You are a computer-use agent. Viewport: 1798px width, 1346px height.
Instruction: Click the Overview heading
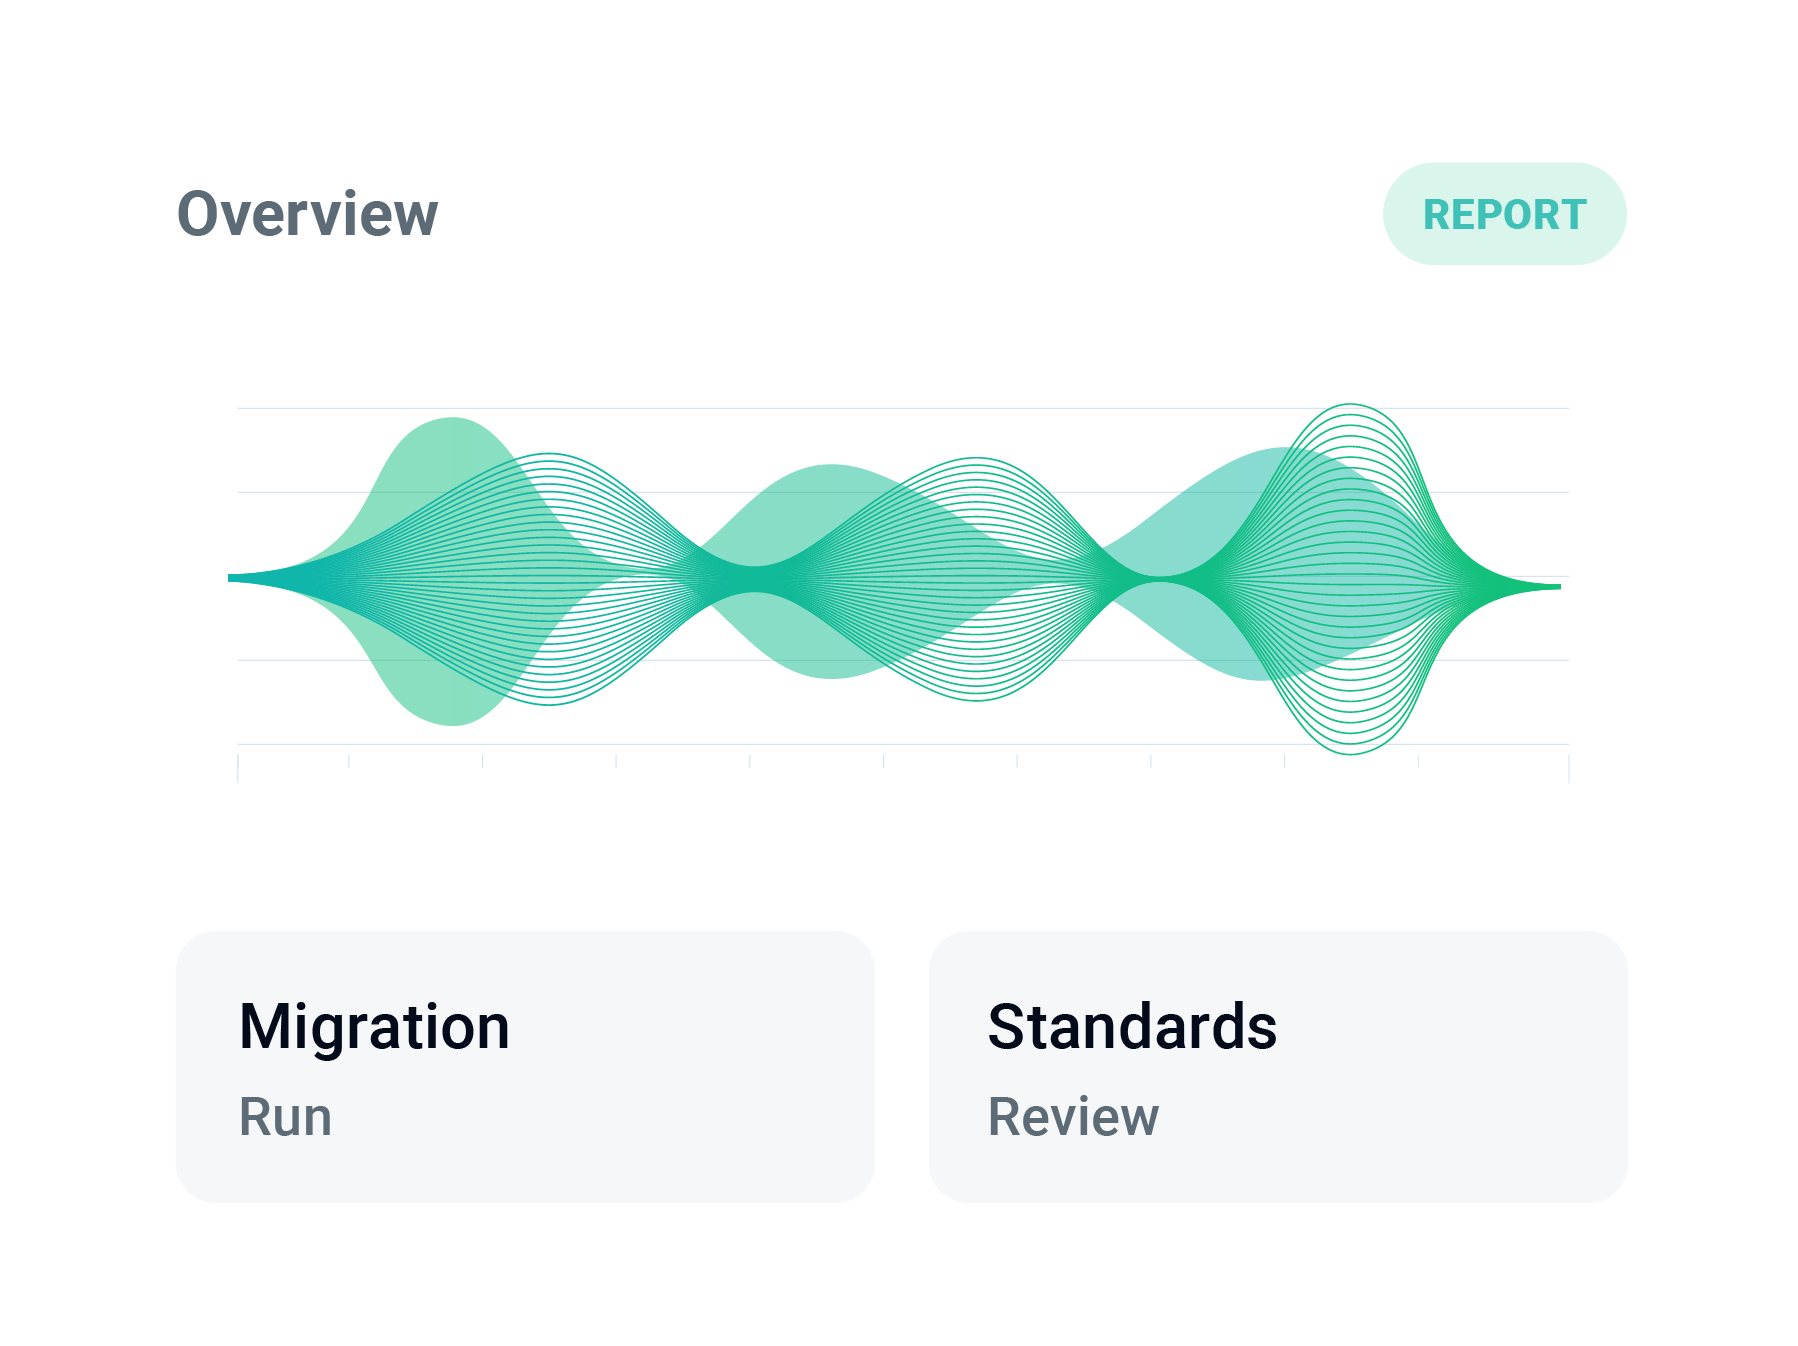pyautogui.click(x=308, y=214)
